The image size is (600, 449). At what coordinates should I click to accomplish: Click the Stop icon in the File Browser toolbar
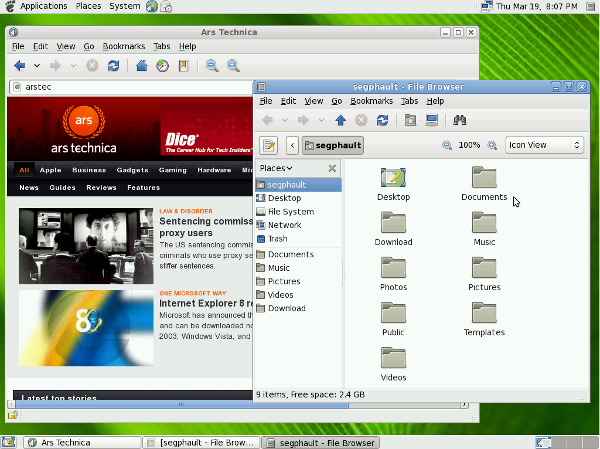[x=361, y=121]
